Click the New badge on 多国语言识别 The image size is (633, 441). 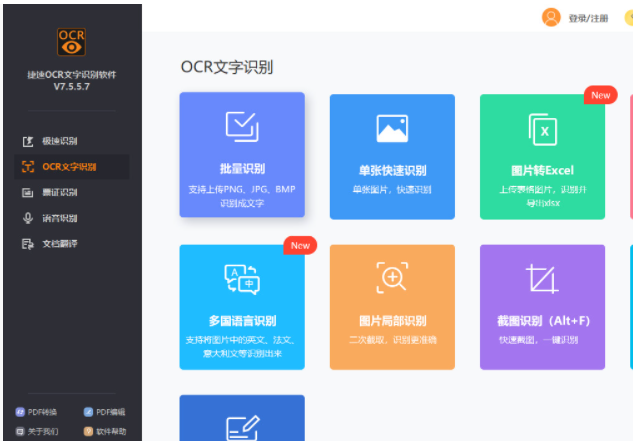(300, 246)
